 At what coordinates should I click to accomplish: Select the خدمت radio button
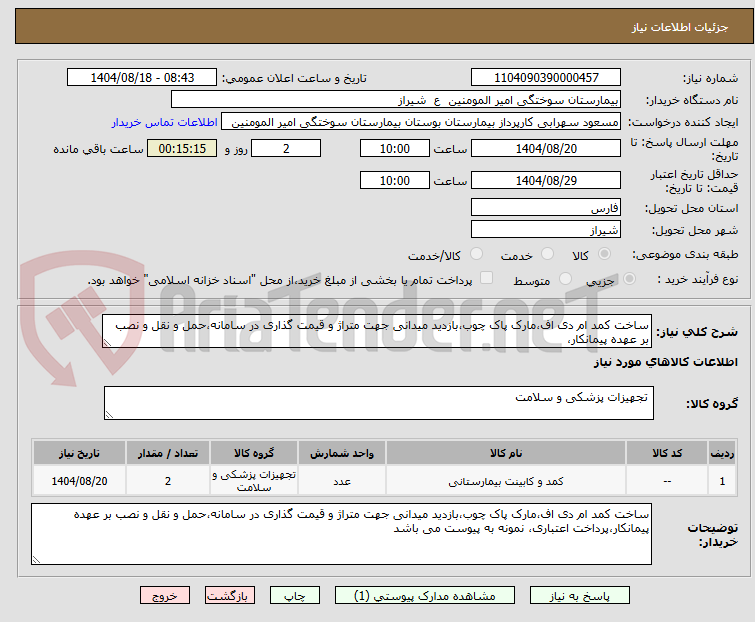coord(547,254)
